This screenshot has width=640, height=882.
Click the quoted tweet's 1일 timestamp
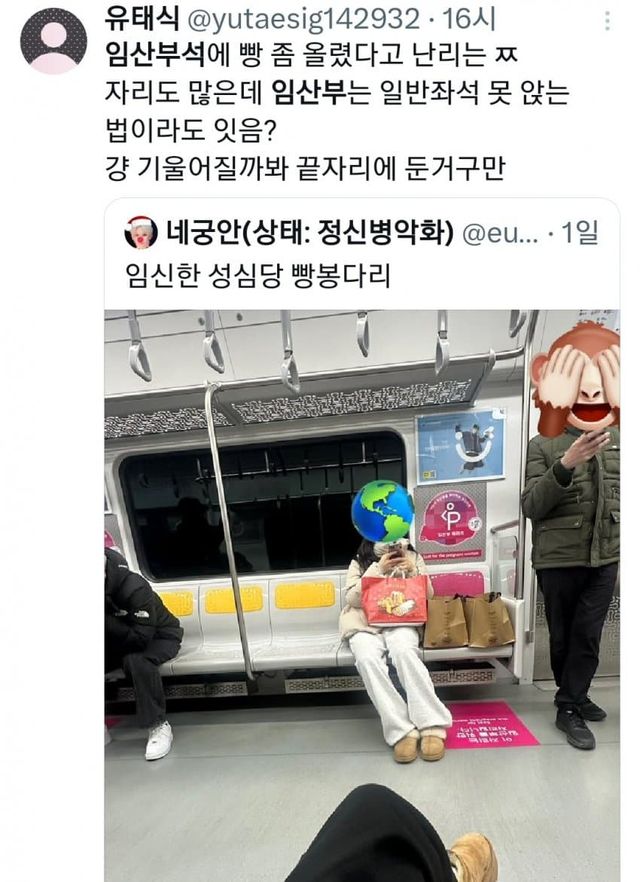pyautogui.click(x=579, y=232)
